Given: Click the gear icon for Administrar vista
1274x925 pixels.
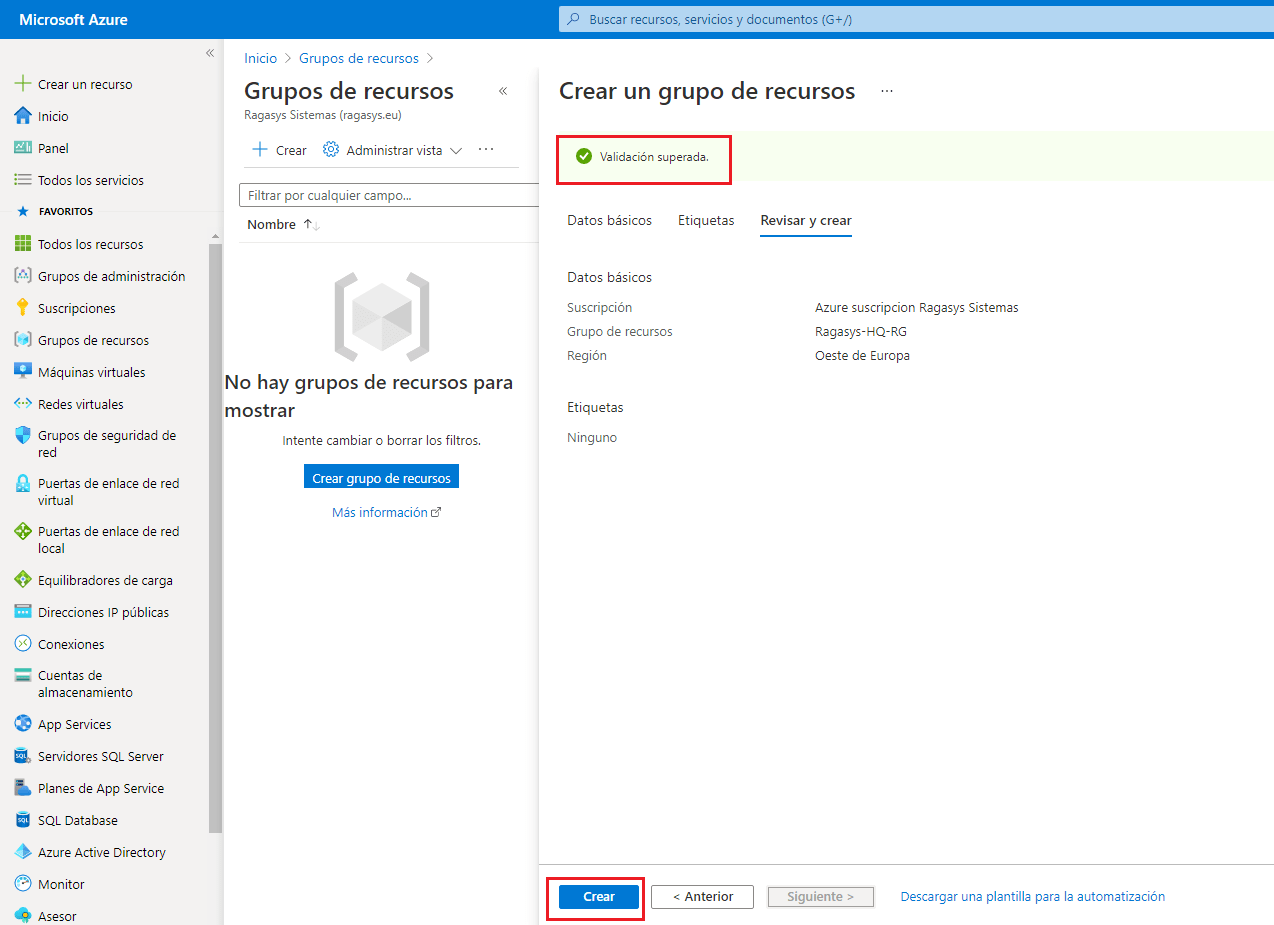Looking at the screenshot, I should coord(331,150).
